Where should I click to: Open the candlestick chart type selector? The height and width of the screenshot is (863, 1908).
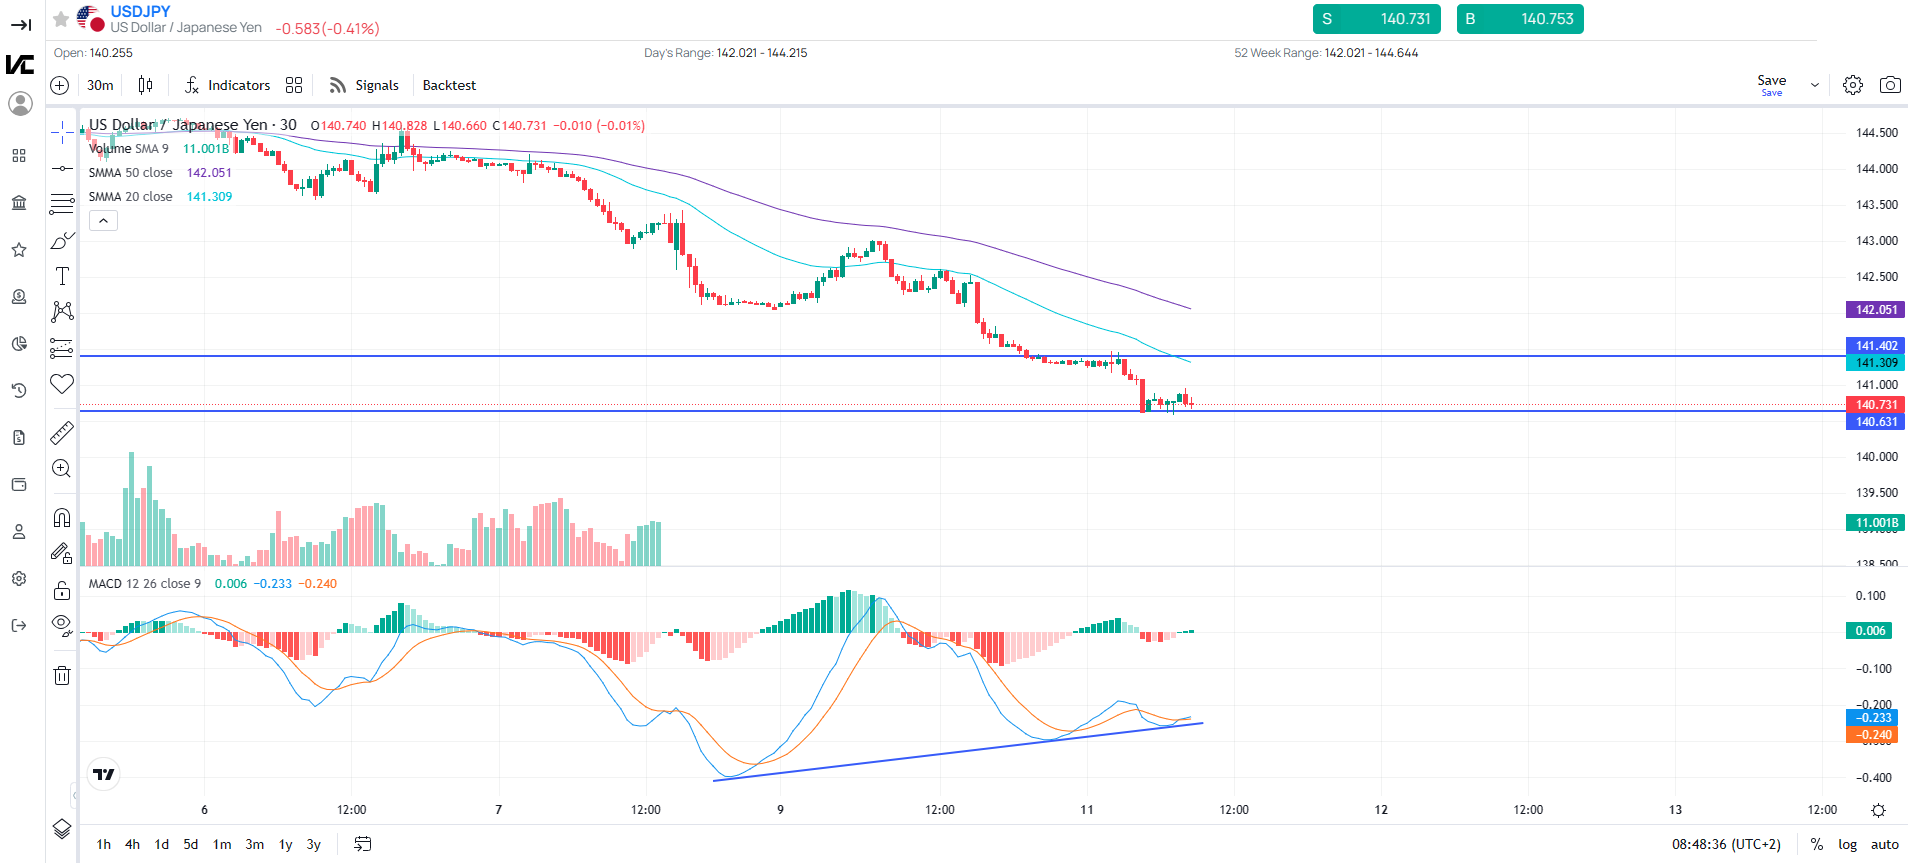click(x=146, y=85)
